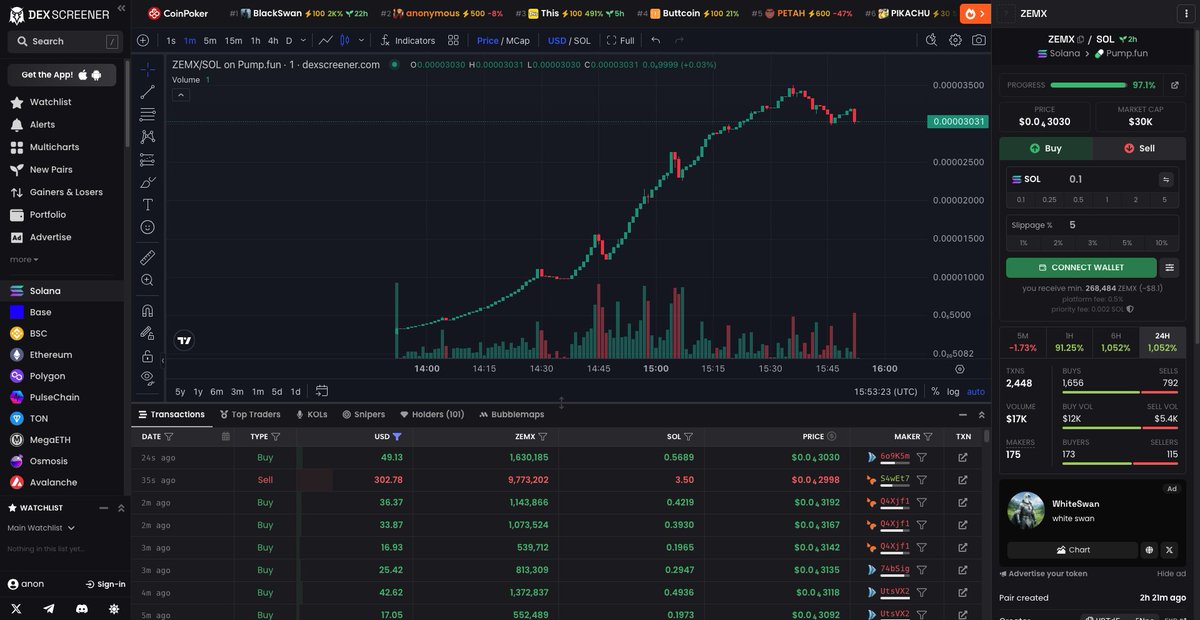The width and height of the screenshot is (1200, 620).
Task: Toggle Price / MCap display
Action: pos(503,40)
